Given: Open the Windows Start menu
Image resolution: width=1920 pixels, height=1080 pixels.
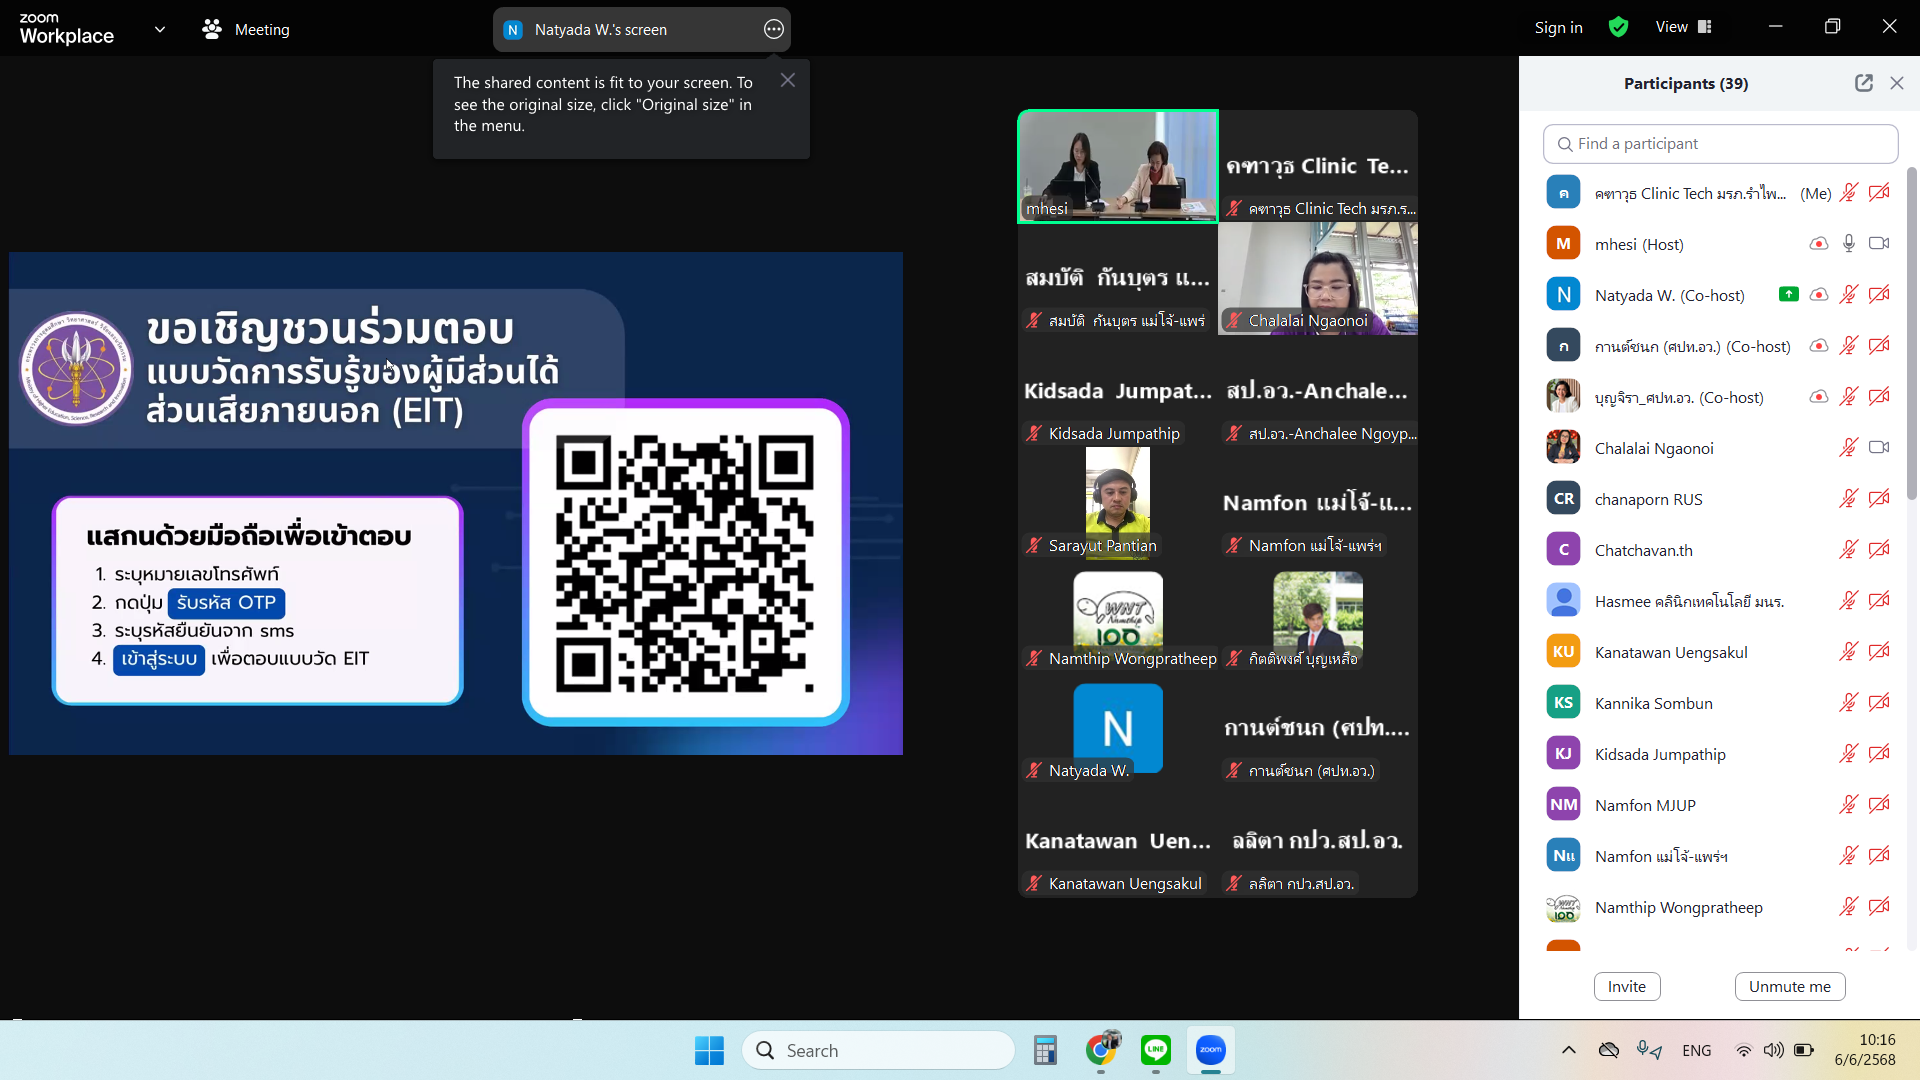Looking at the screenshot, I should click(709, 1050).
